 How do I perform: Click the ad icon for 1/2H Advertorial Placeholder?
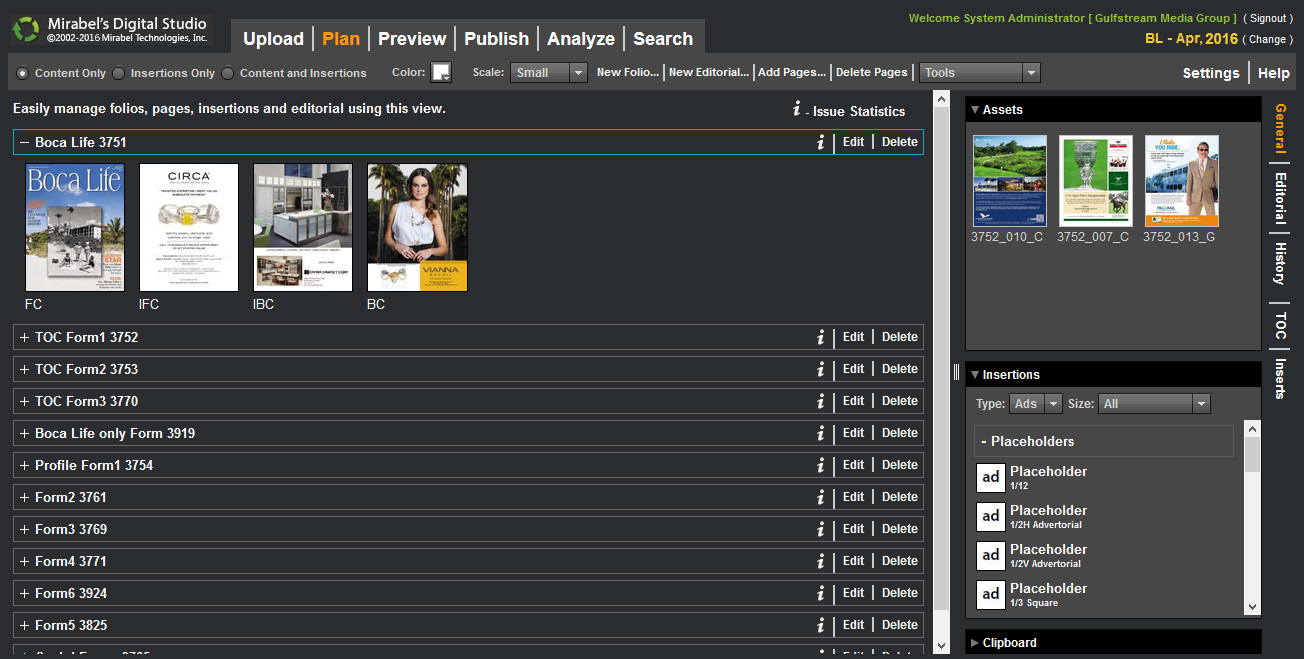coord(990,516)
